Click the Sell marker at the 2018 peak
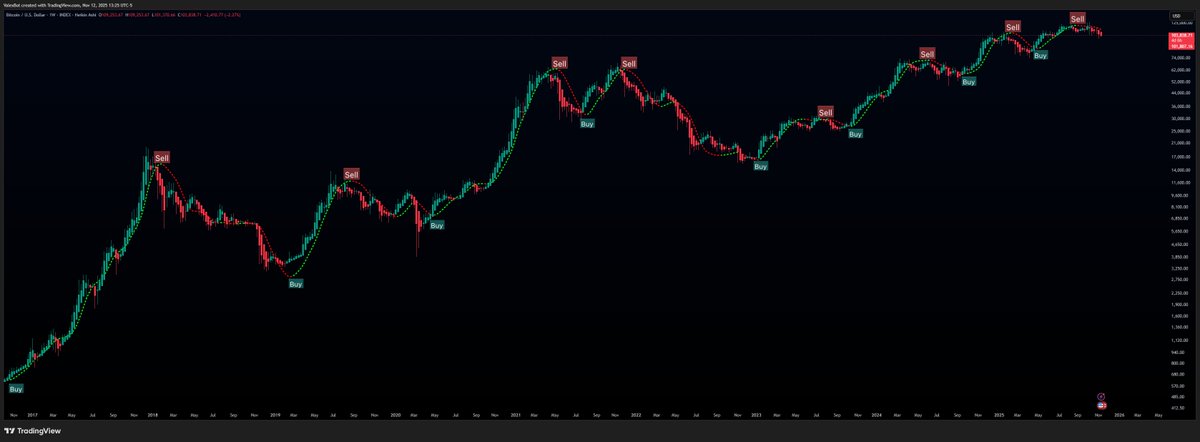 [162, 158]
